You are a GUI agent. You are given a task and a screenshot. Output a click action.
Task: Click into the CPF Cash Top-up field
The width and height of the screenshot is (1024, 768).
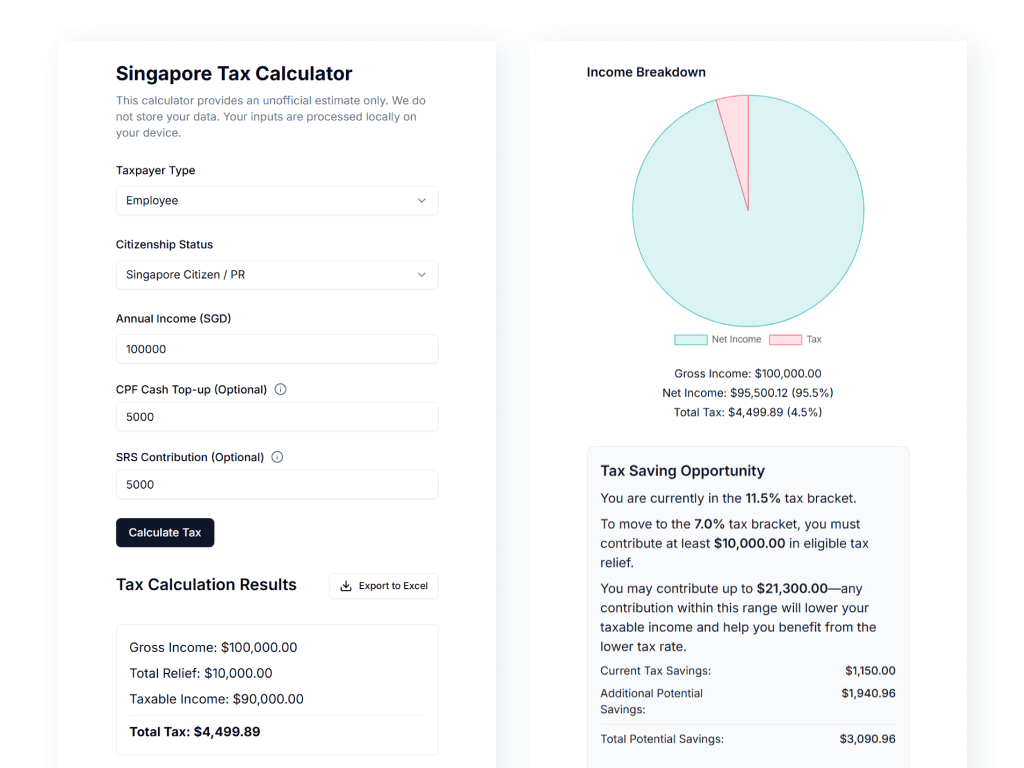point(276,417)
